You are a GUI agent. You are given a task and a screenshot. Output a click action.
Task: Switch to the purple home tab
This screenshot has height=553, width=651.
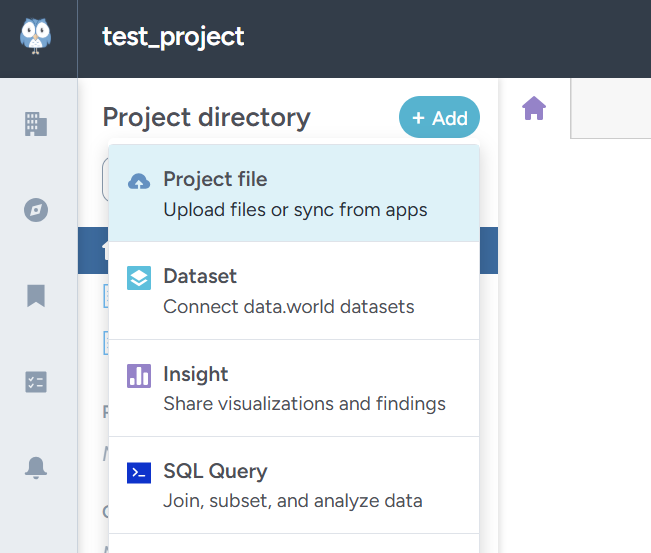tap(534, 109)
